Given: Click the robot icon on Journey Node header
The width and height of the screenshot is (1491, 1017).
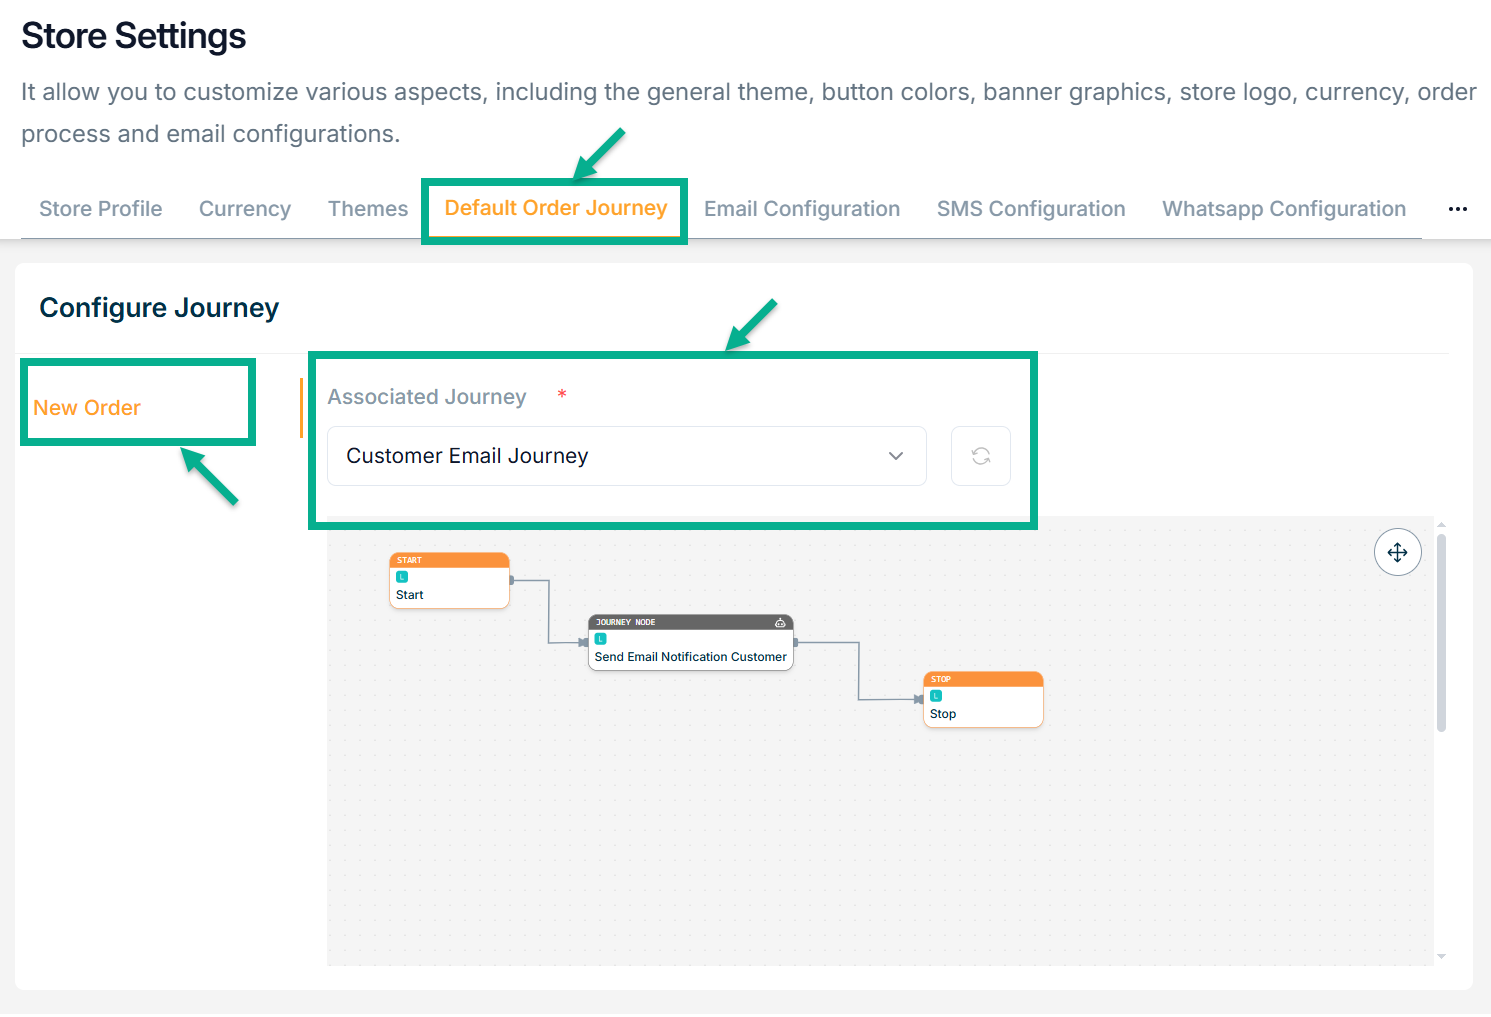Looking at the screenshot, I should [780, 622].
